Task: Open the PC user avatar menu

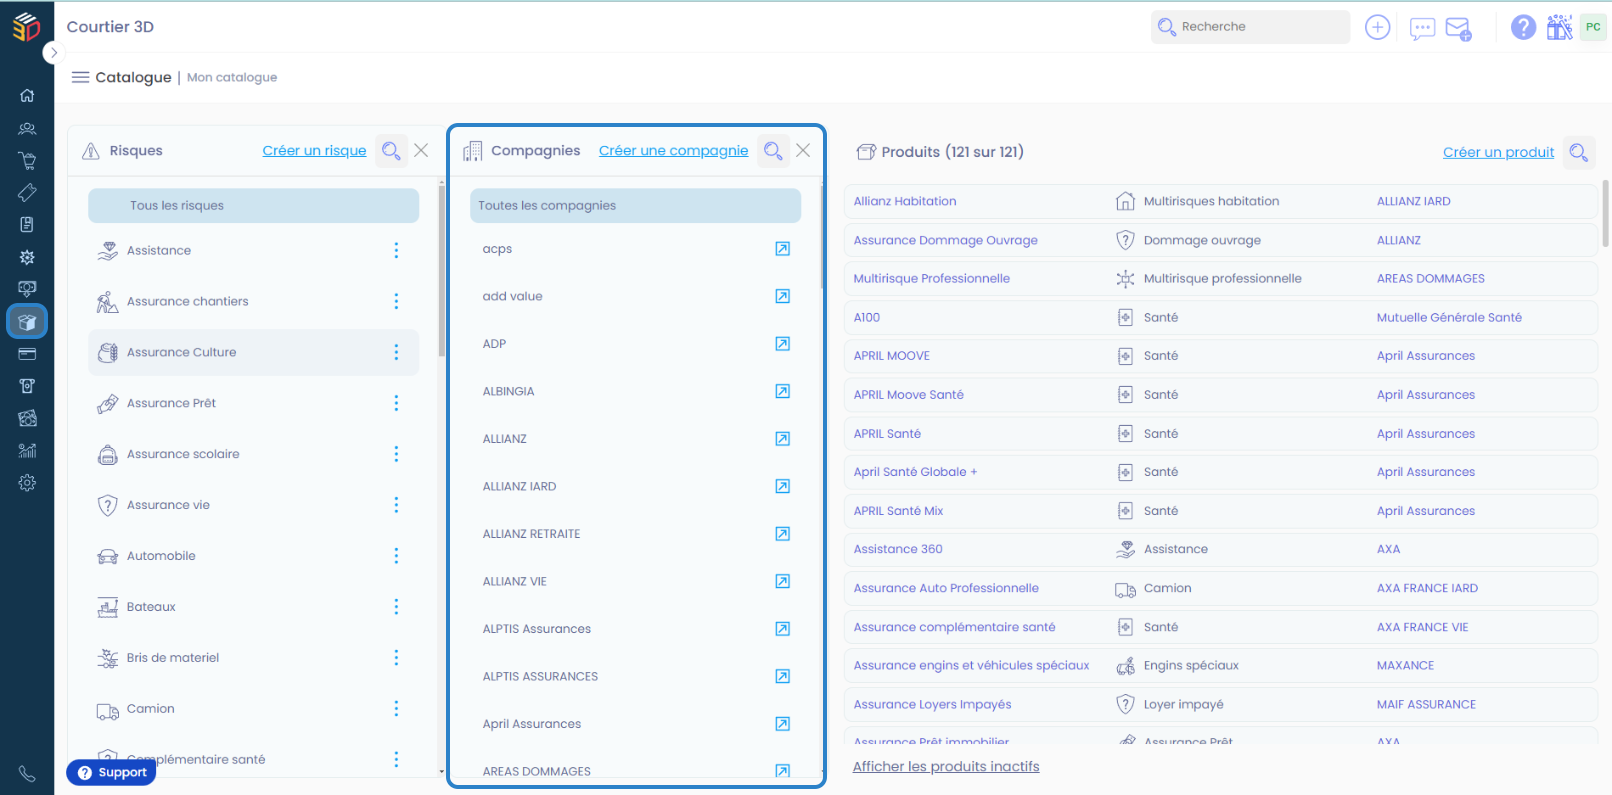Action: click(1593, 27)
